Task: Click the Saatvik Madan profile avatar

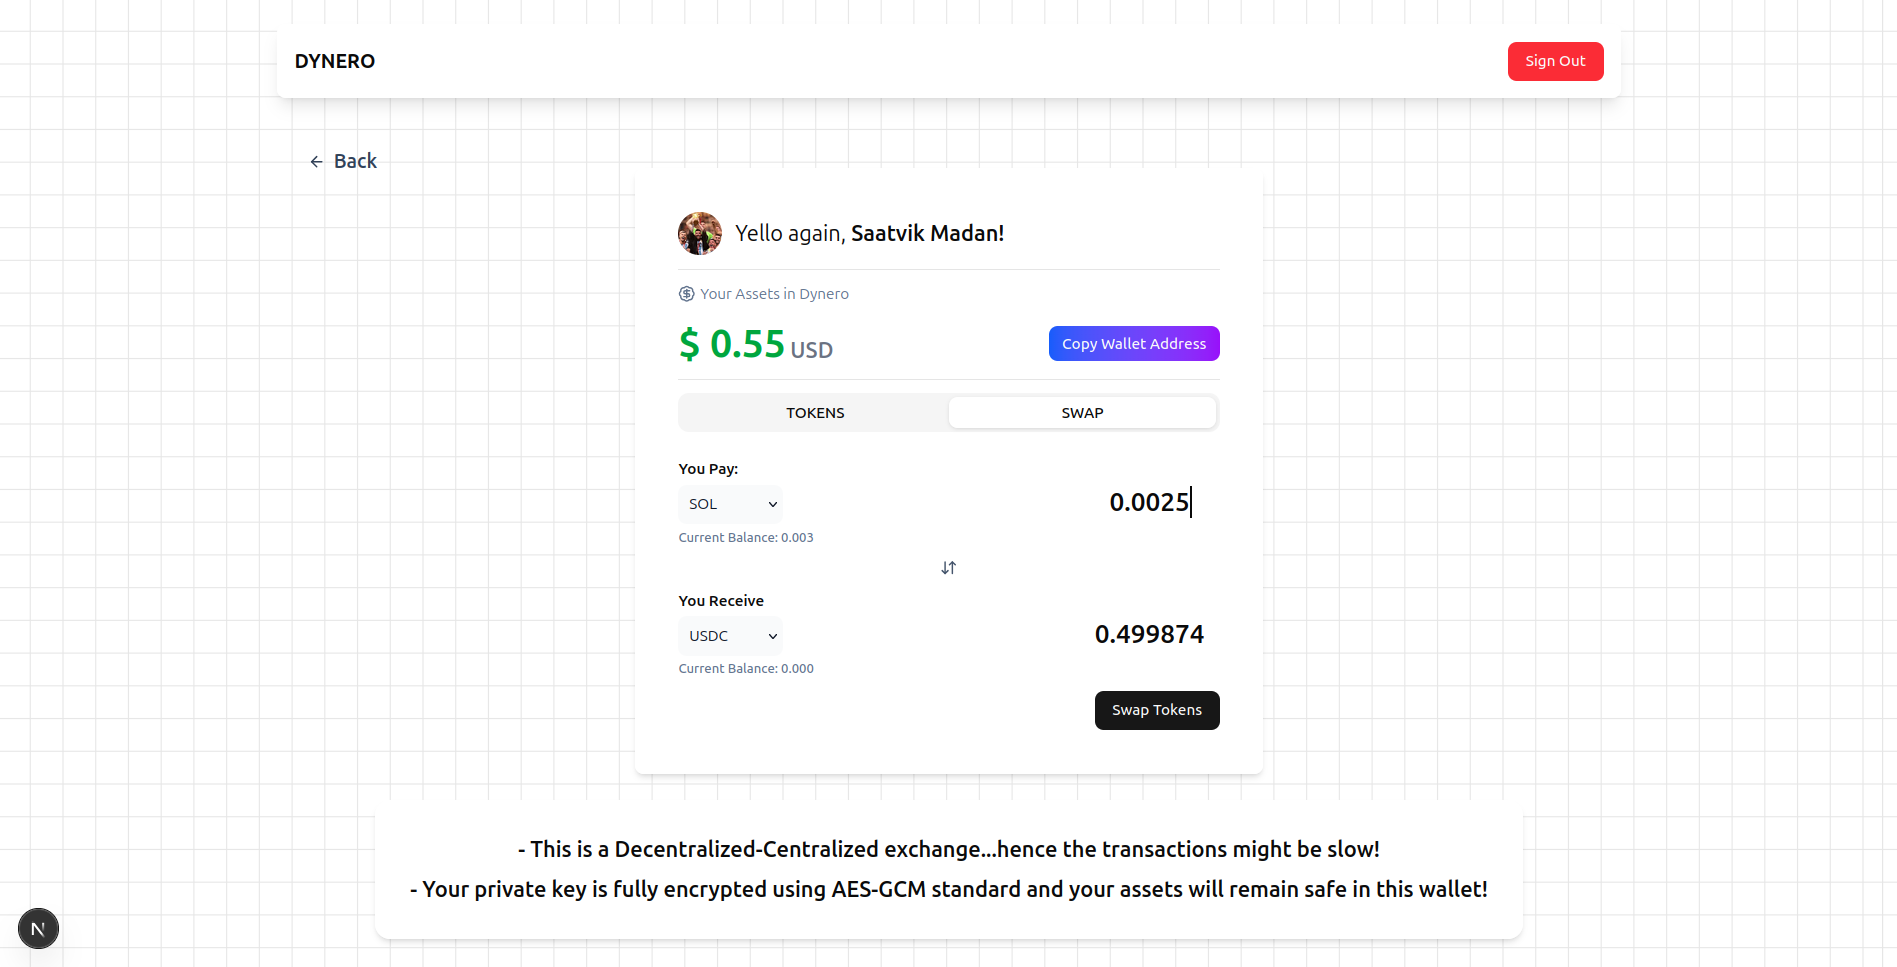Action: 700,233
